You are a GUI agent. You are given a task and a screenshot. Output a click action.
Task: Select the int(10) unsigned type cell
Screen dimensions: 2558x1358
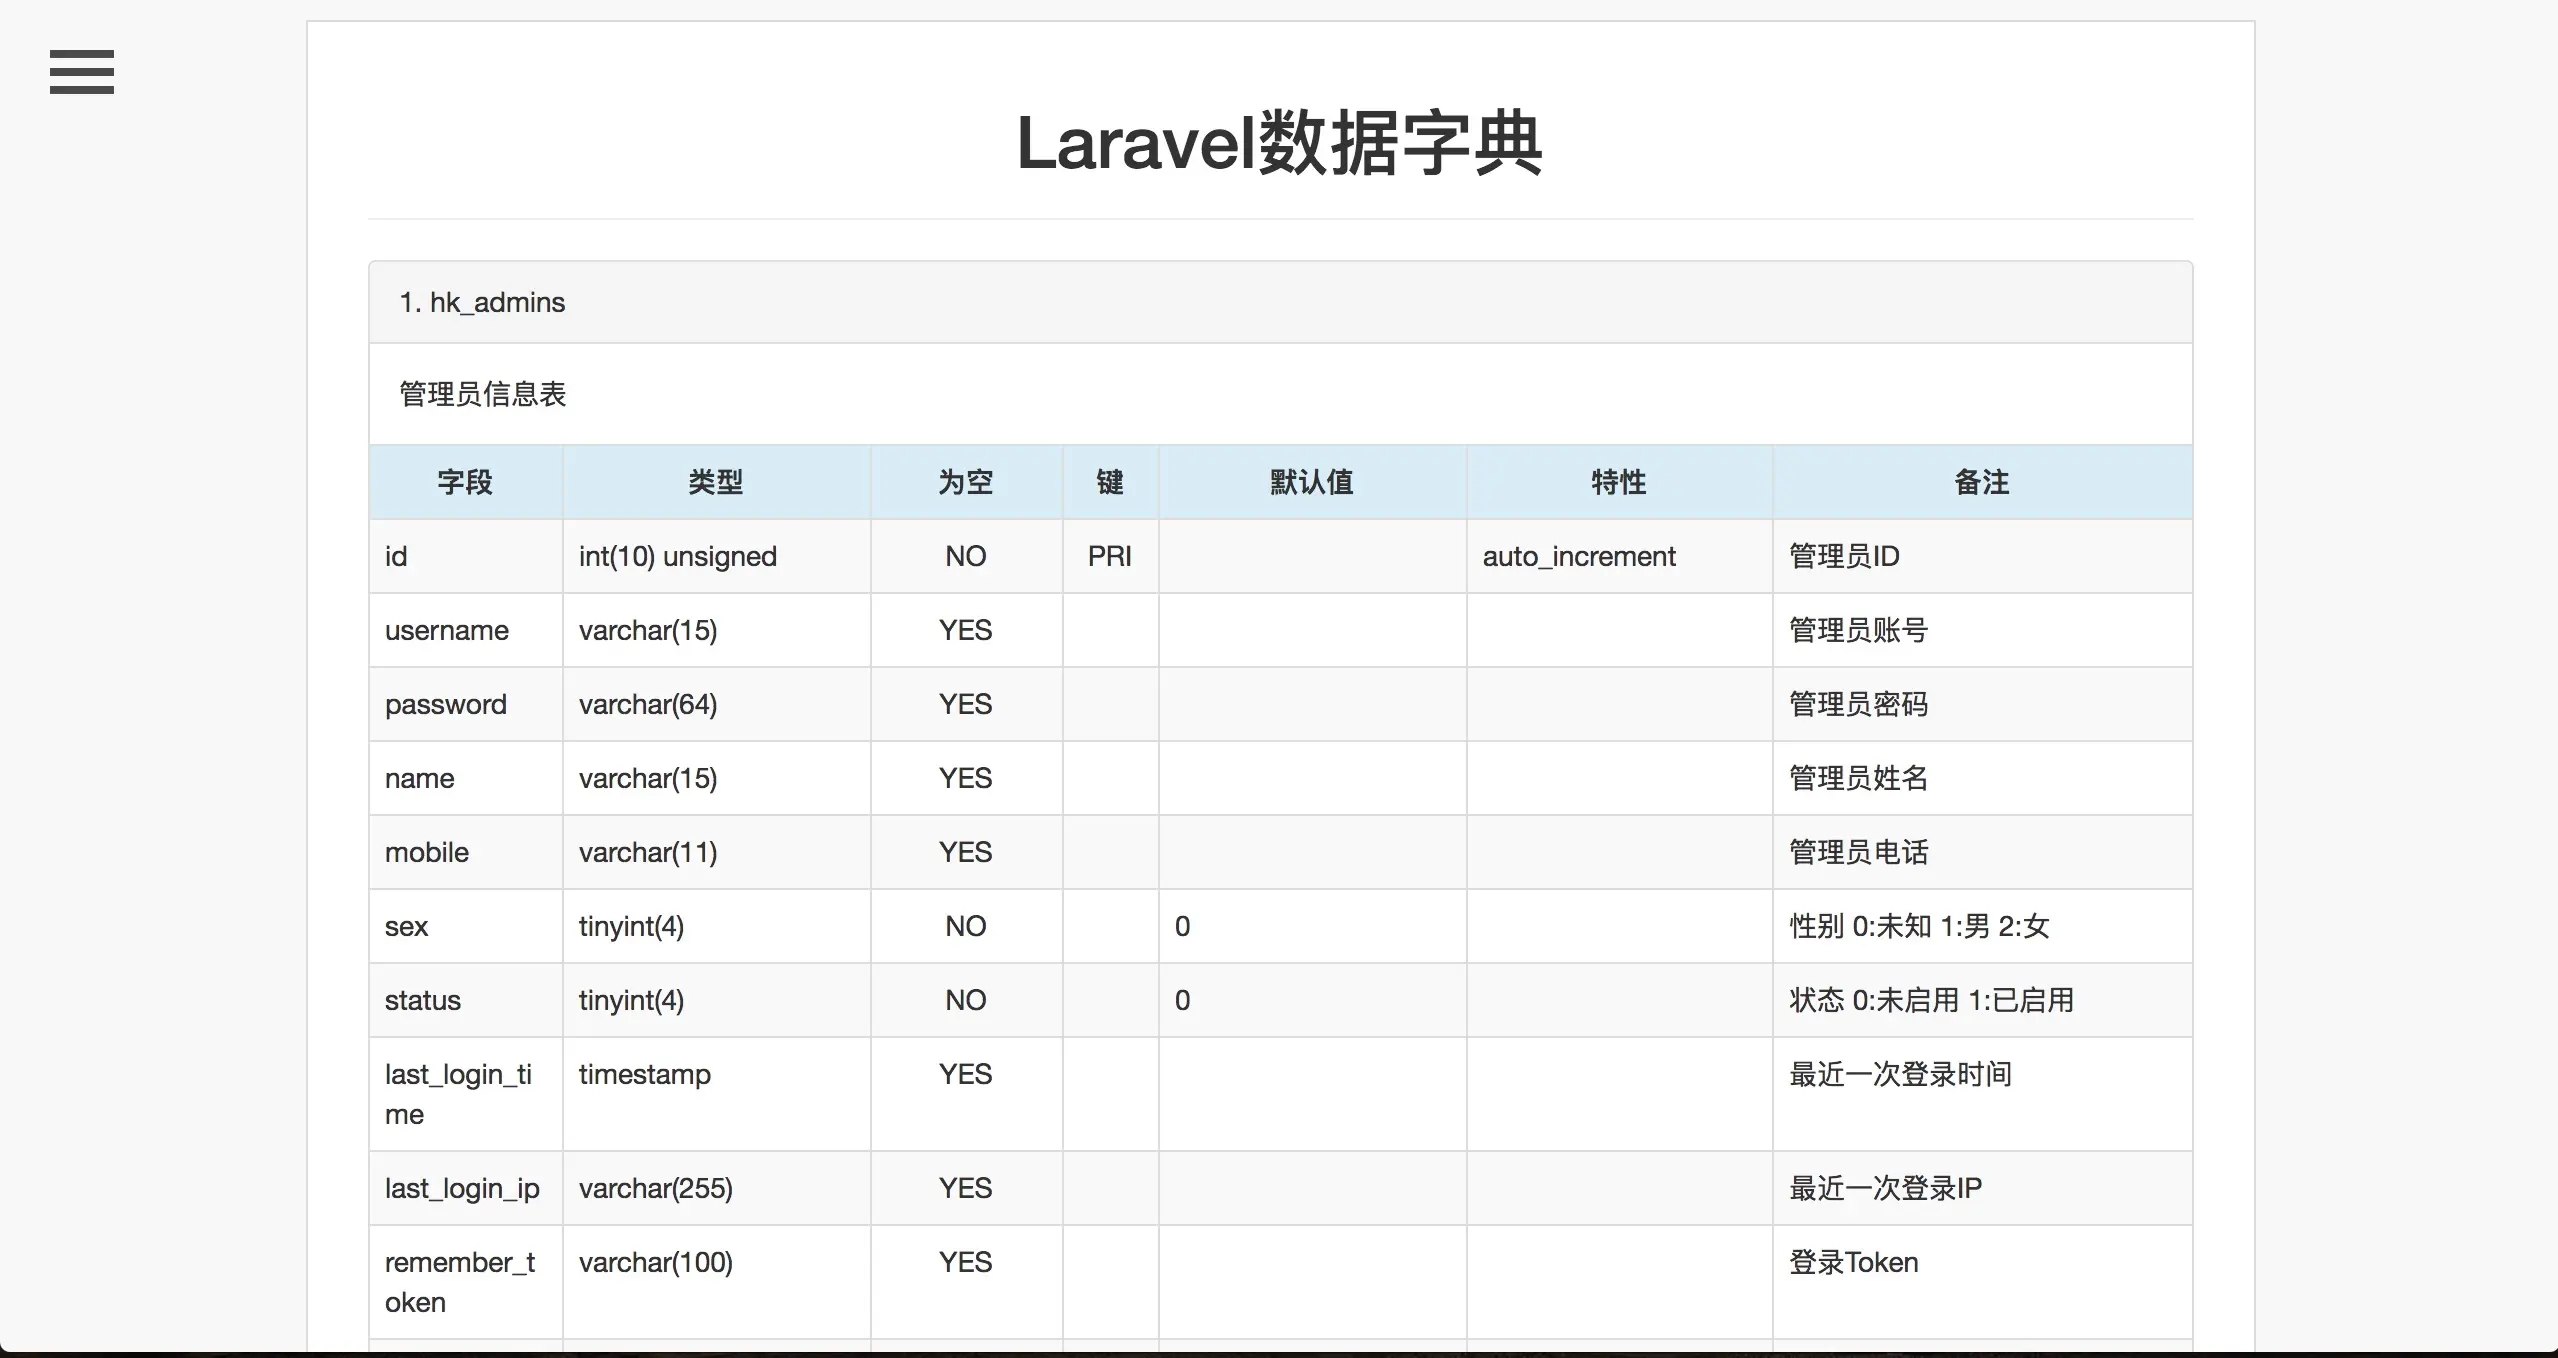tap(678, 556)
